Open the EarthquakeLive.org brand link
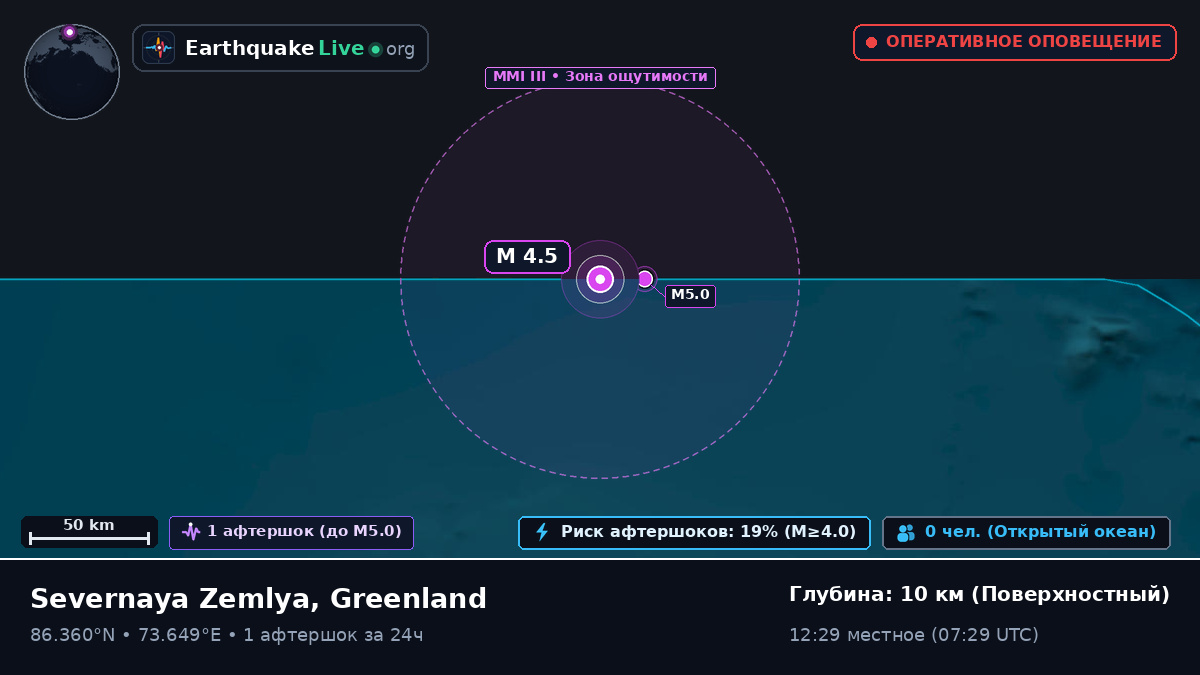 [x=280, y=48]
